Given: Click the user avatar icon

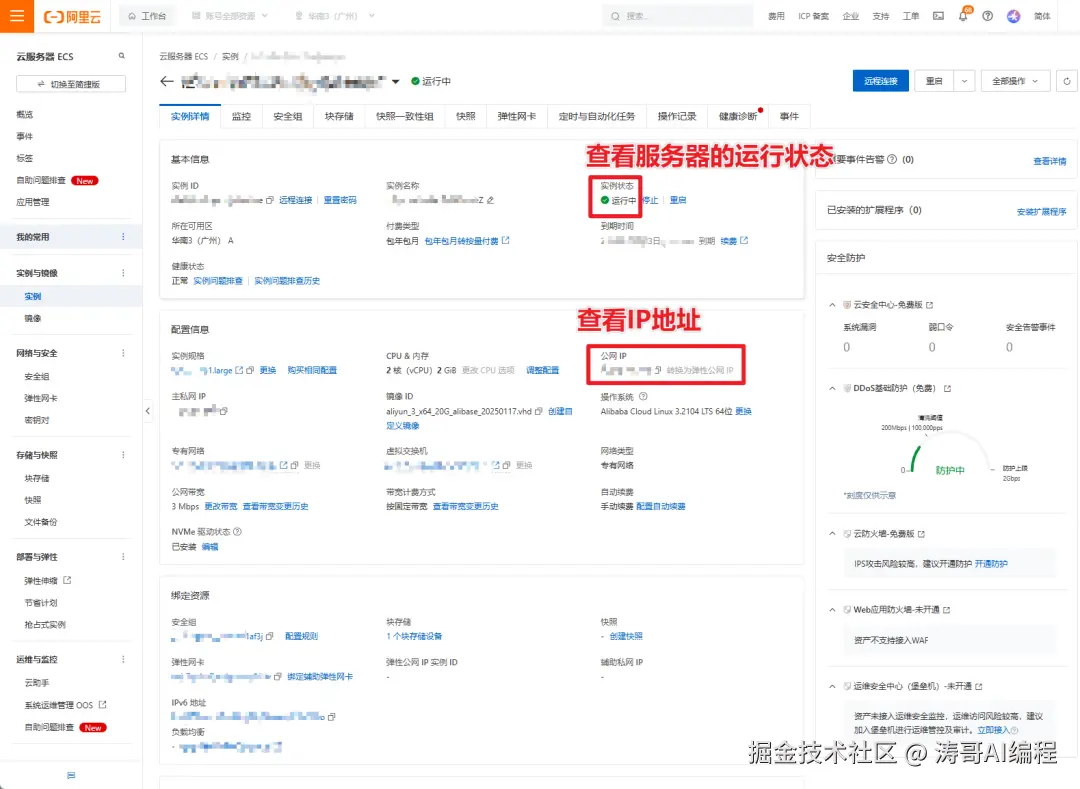Looking at the screenshot, I should 1013,16.
